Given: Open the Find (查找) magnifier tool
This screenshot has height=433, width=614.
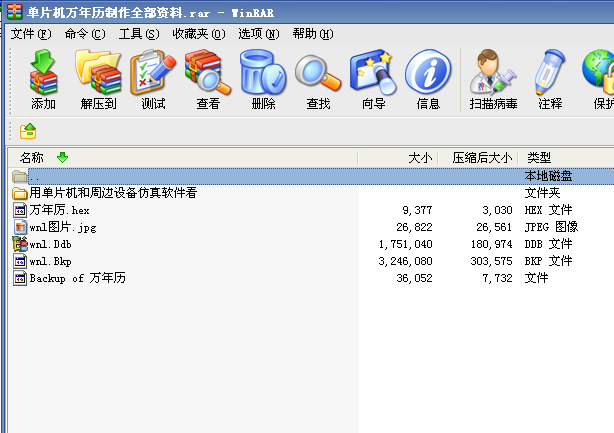Looking at the screenshot, I should coord(318,74).
